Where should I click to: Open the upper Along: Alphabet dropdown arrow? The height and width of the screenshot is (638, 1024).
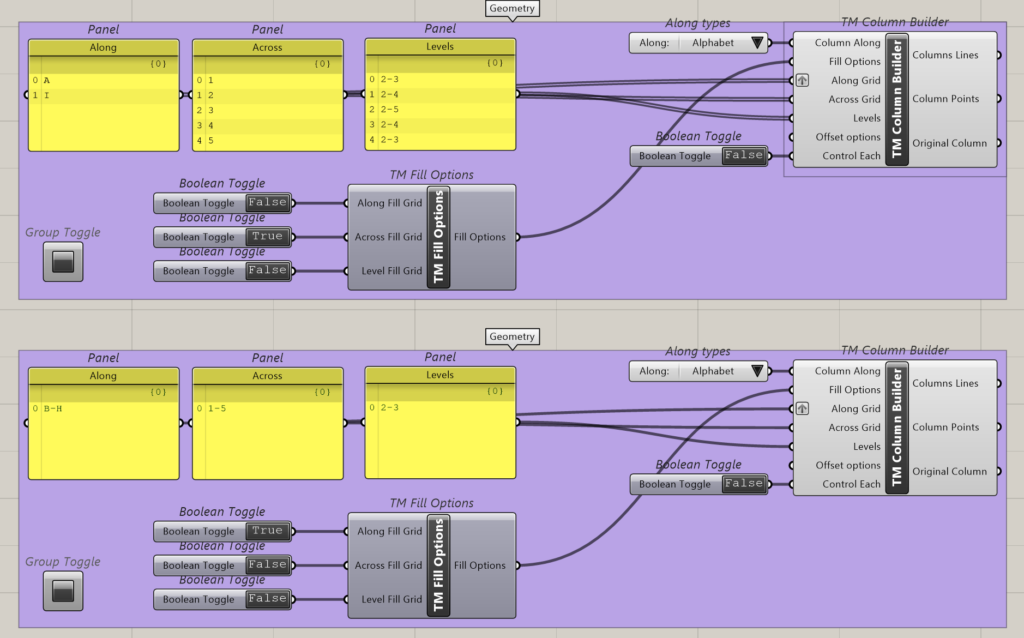pos(757,43)
